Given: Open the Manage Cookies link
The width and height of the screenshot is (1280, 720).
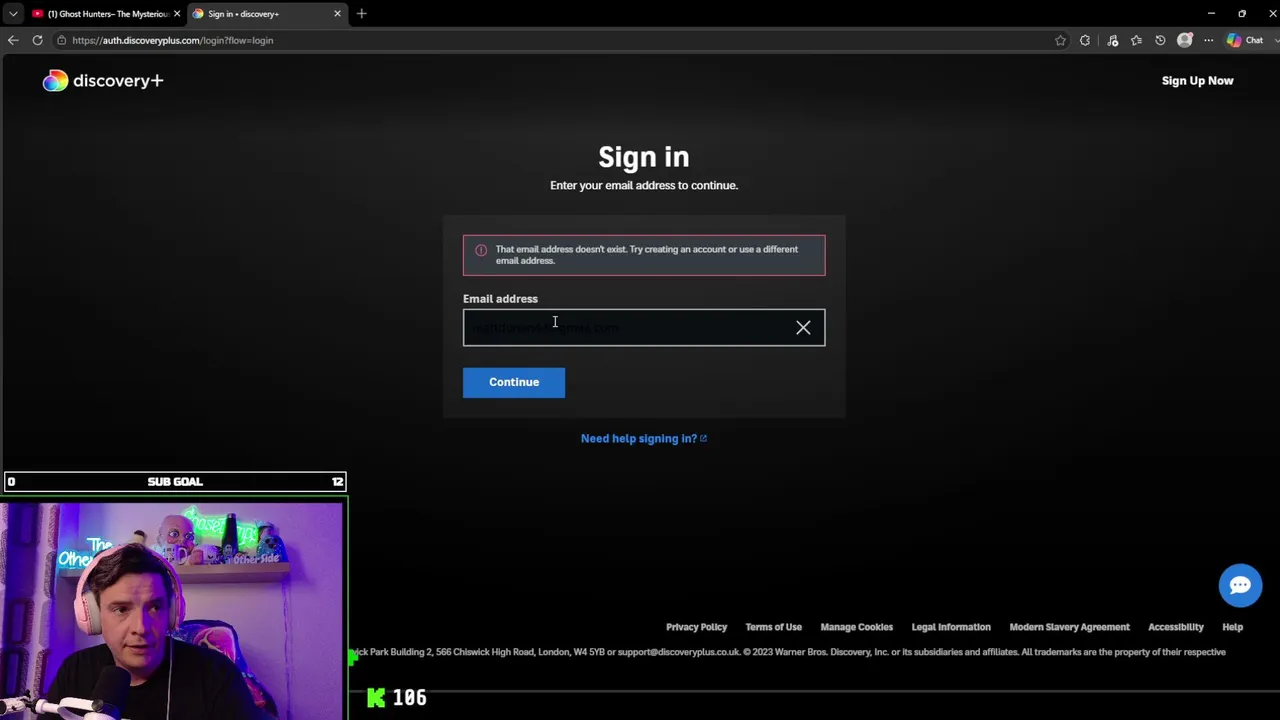Looking at the screenshot, I should point(856,627).
